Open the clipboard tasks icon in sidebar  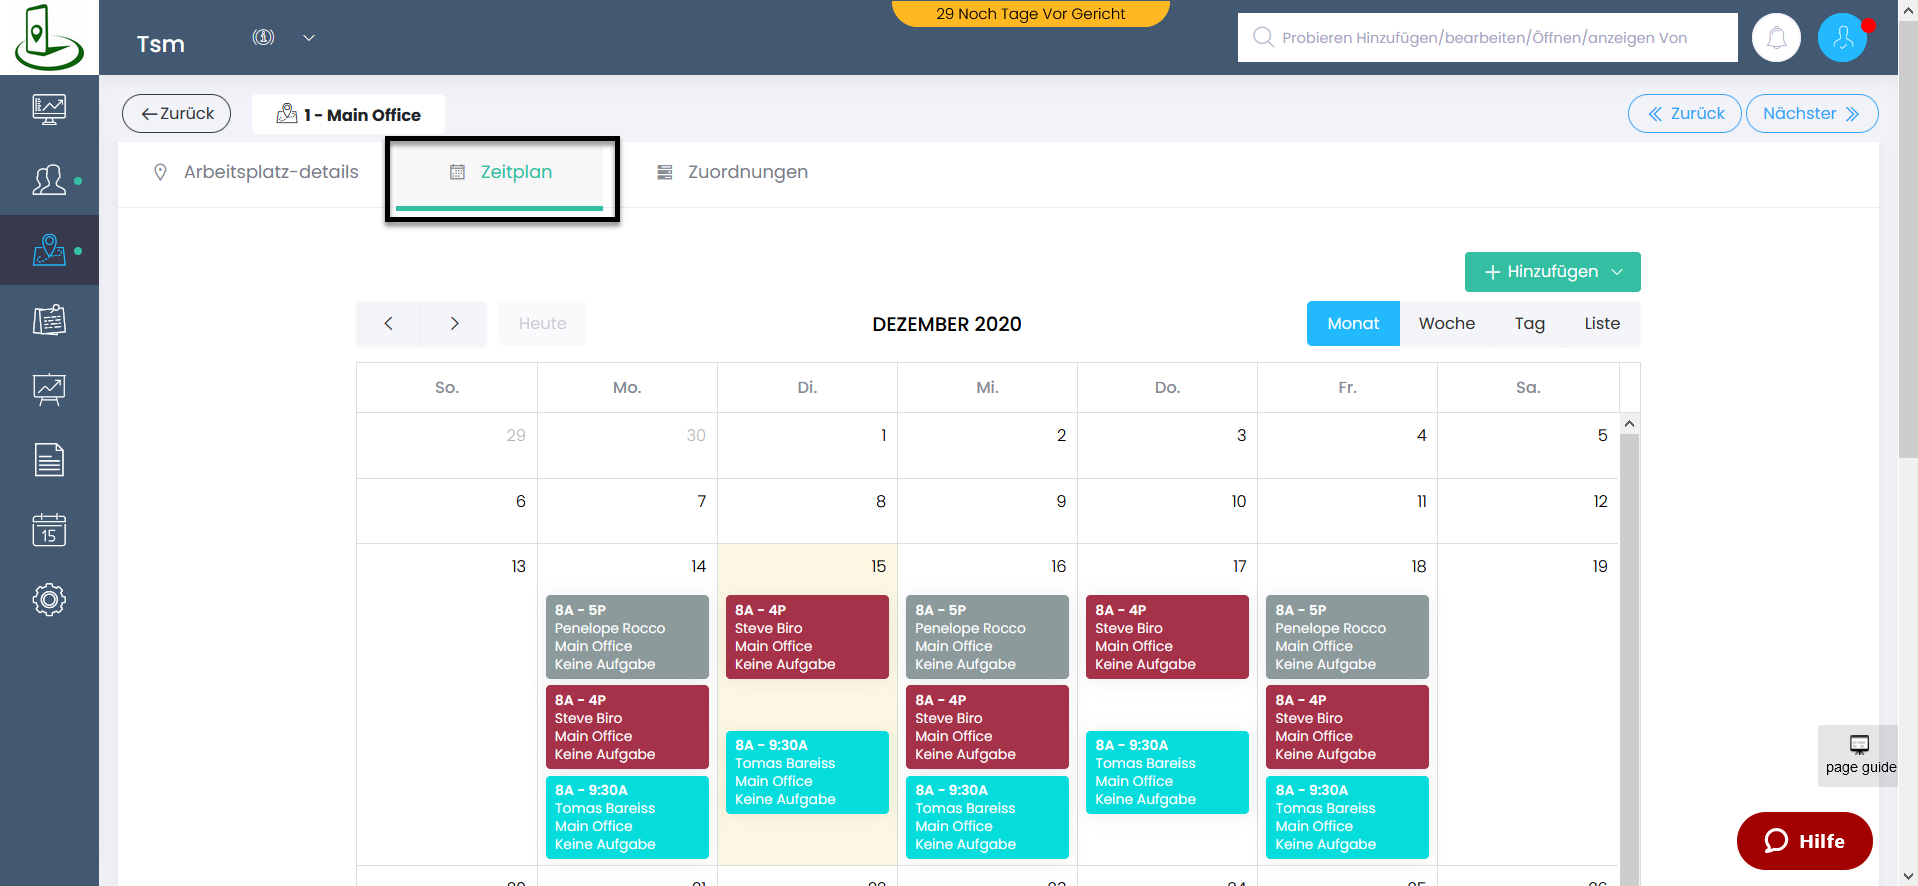49,320
